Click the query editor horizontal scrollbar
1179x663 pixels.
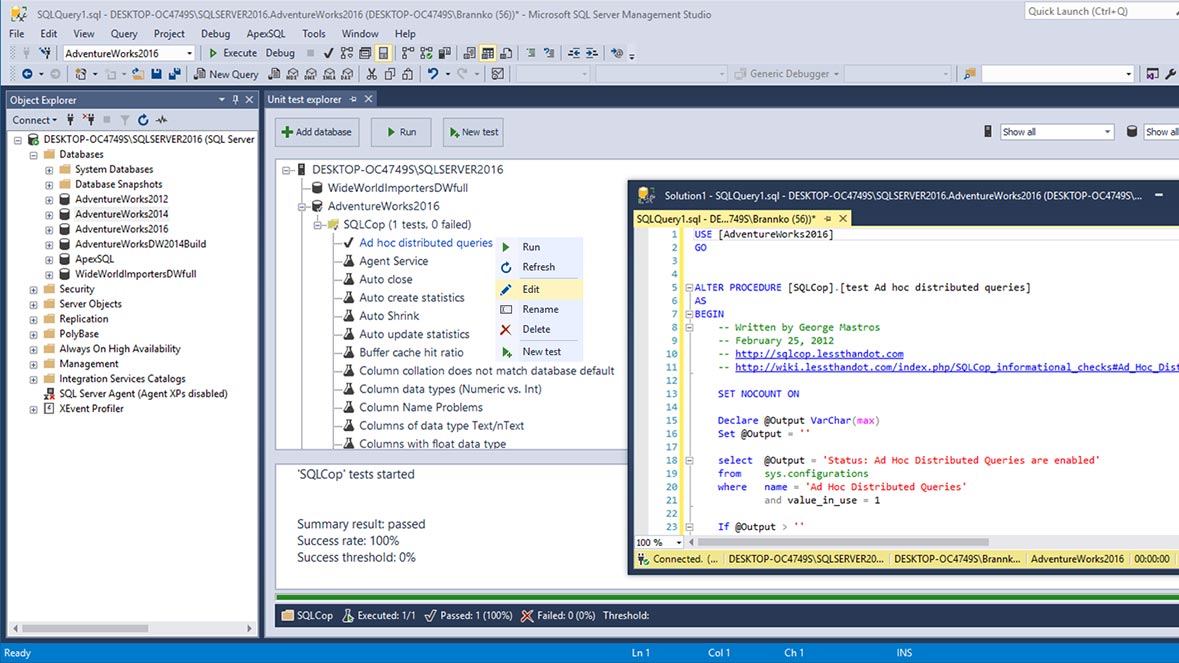pos(843,541)
